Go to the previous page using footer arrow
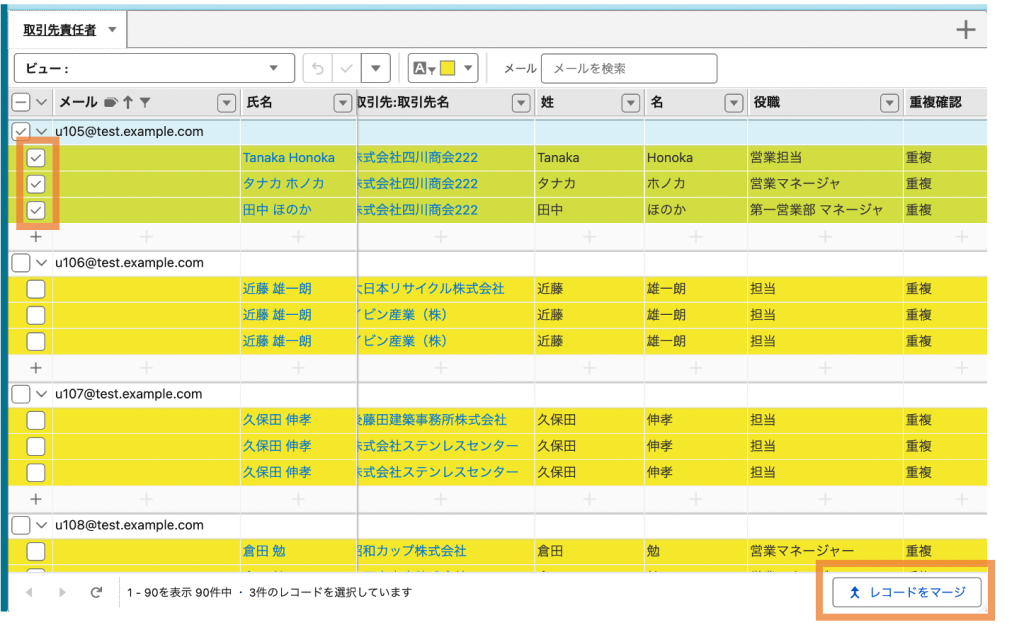 [28, 592]
